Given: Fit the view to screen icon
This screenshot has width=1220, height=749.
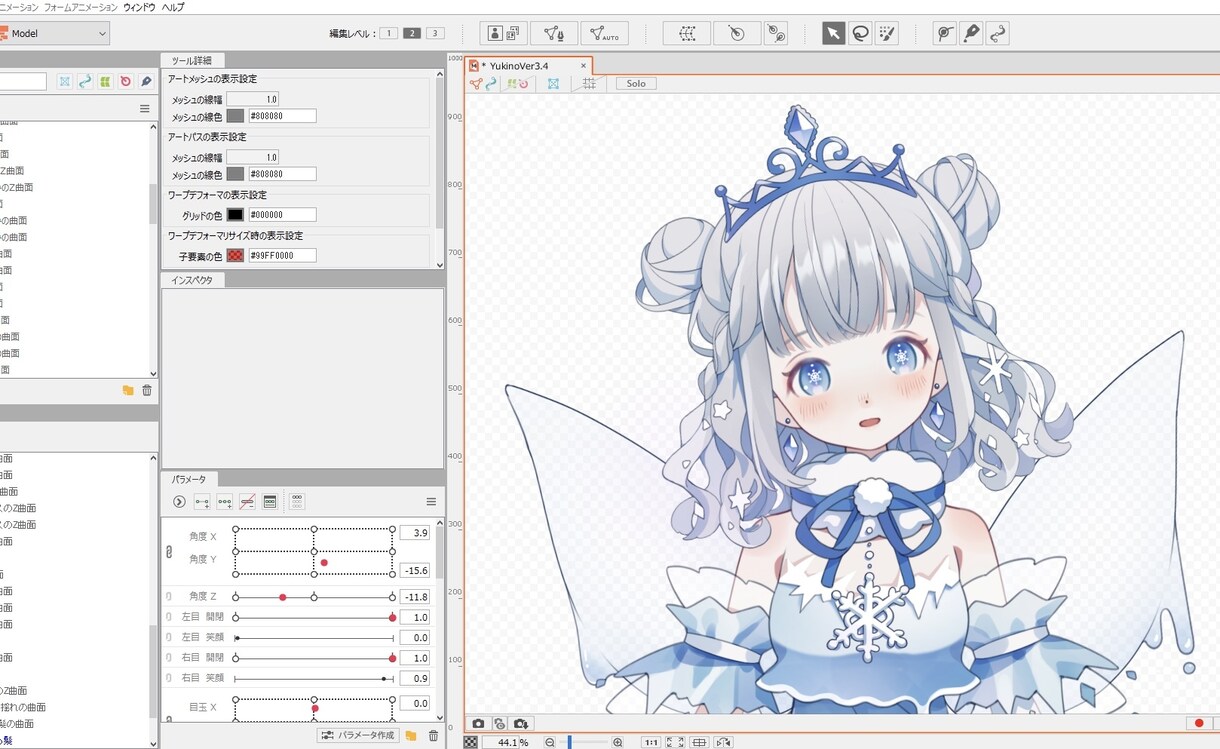Looking at the screenshot, I should (675, 742).
